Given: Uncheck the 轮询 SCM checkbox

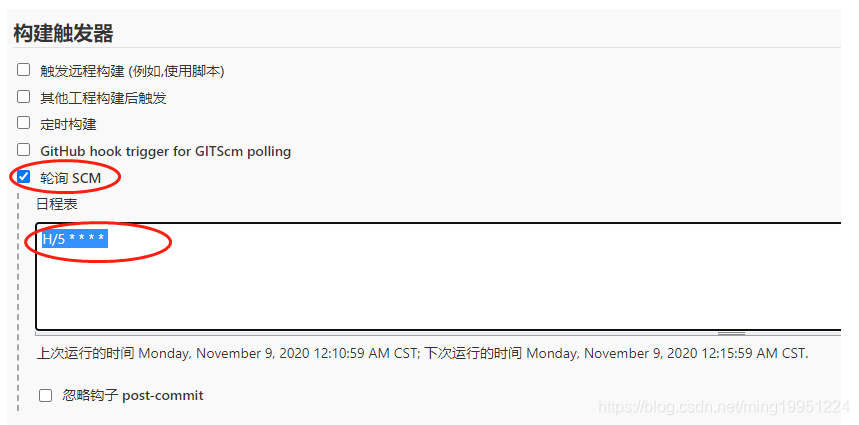Looking at the screenshot, I should tap(24, 177).
